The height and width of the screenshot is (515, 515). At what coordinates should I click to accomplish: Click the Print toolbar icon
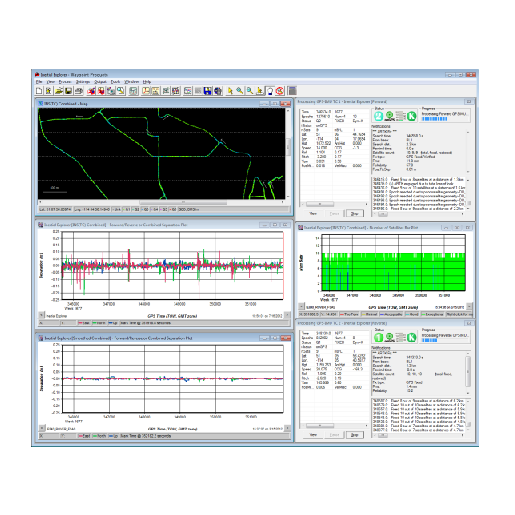(79, 91)
